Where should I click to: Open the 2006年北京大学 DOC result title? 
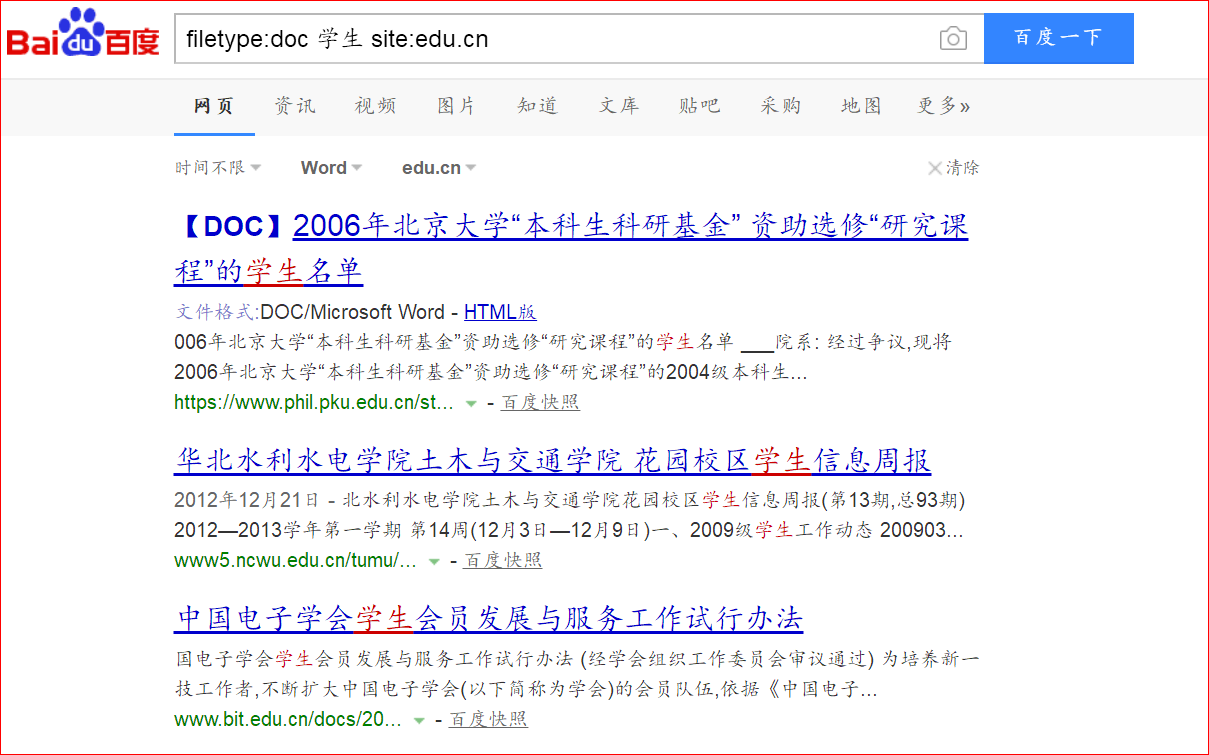pos(571,248)
